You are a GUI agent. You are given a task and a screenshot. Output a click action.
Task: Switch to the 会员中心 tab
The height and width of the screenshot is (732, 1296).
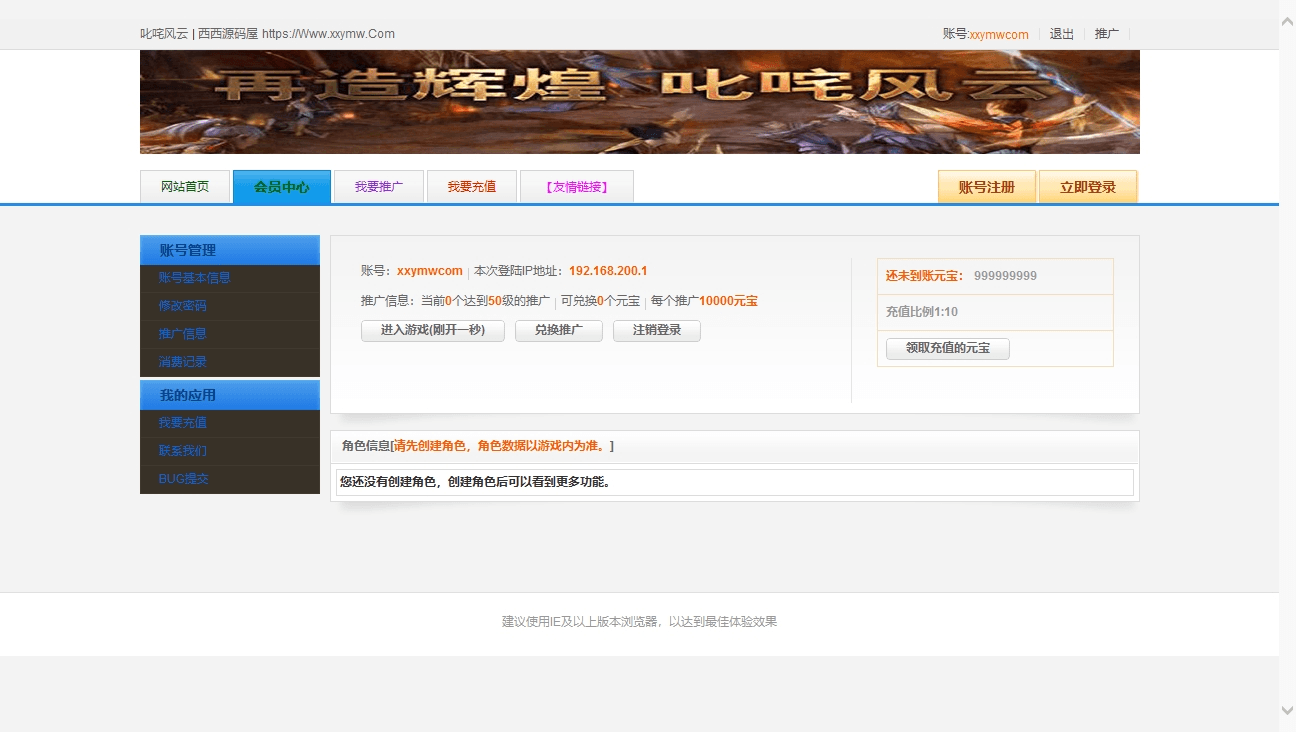[x=282, y=187]
